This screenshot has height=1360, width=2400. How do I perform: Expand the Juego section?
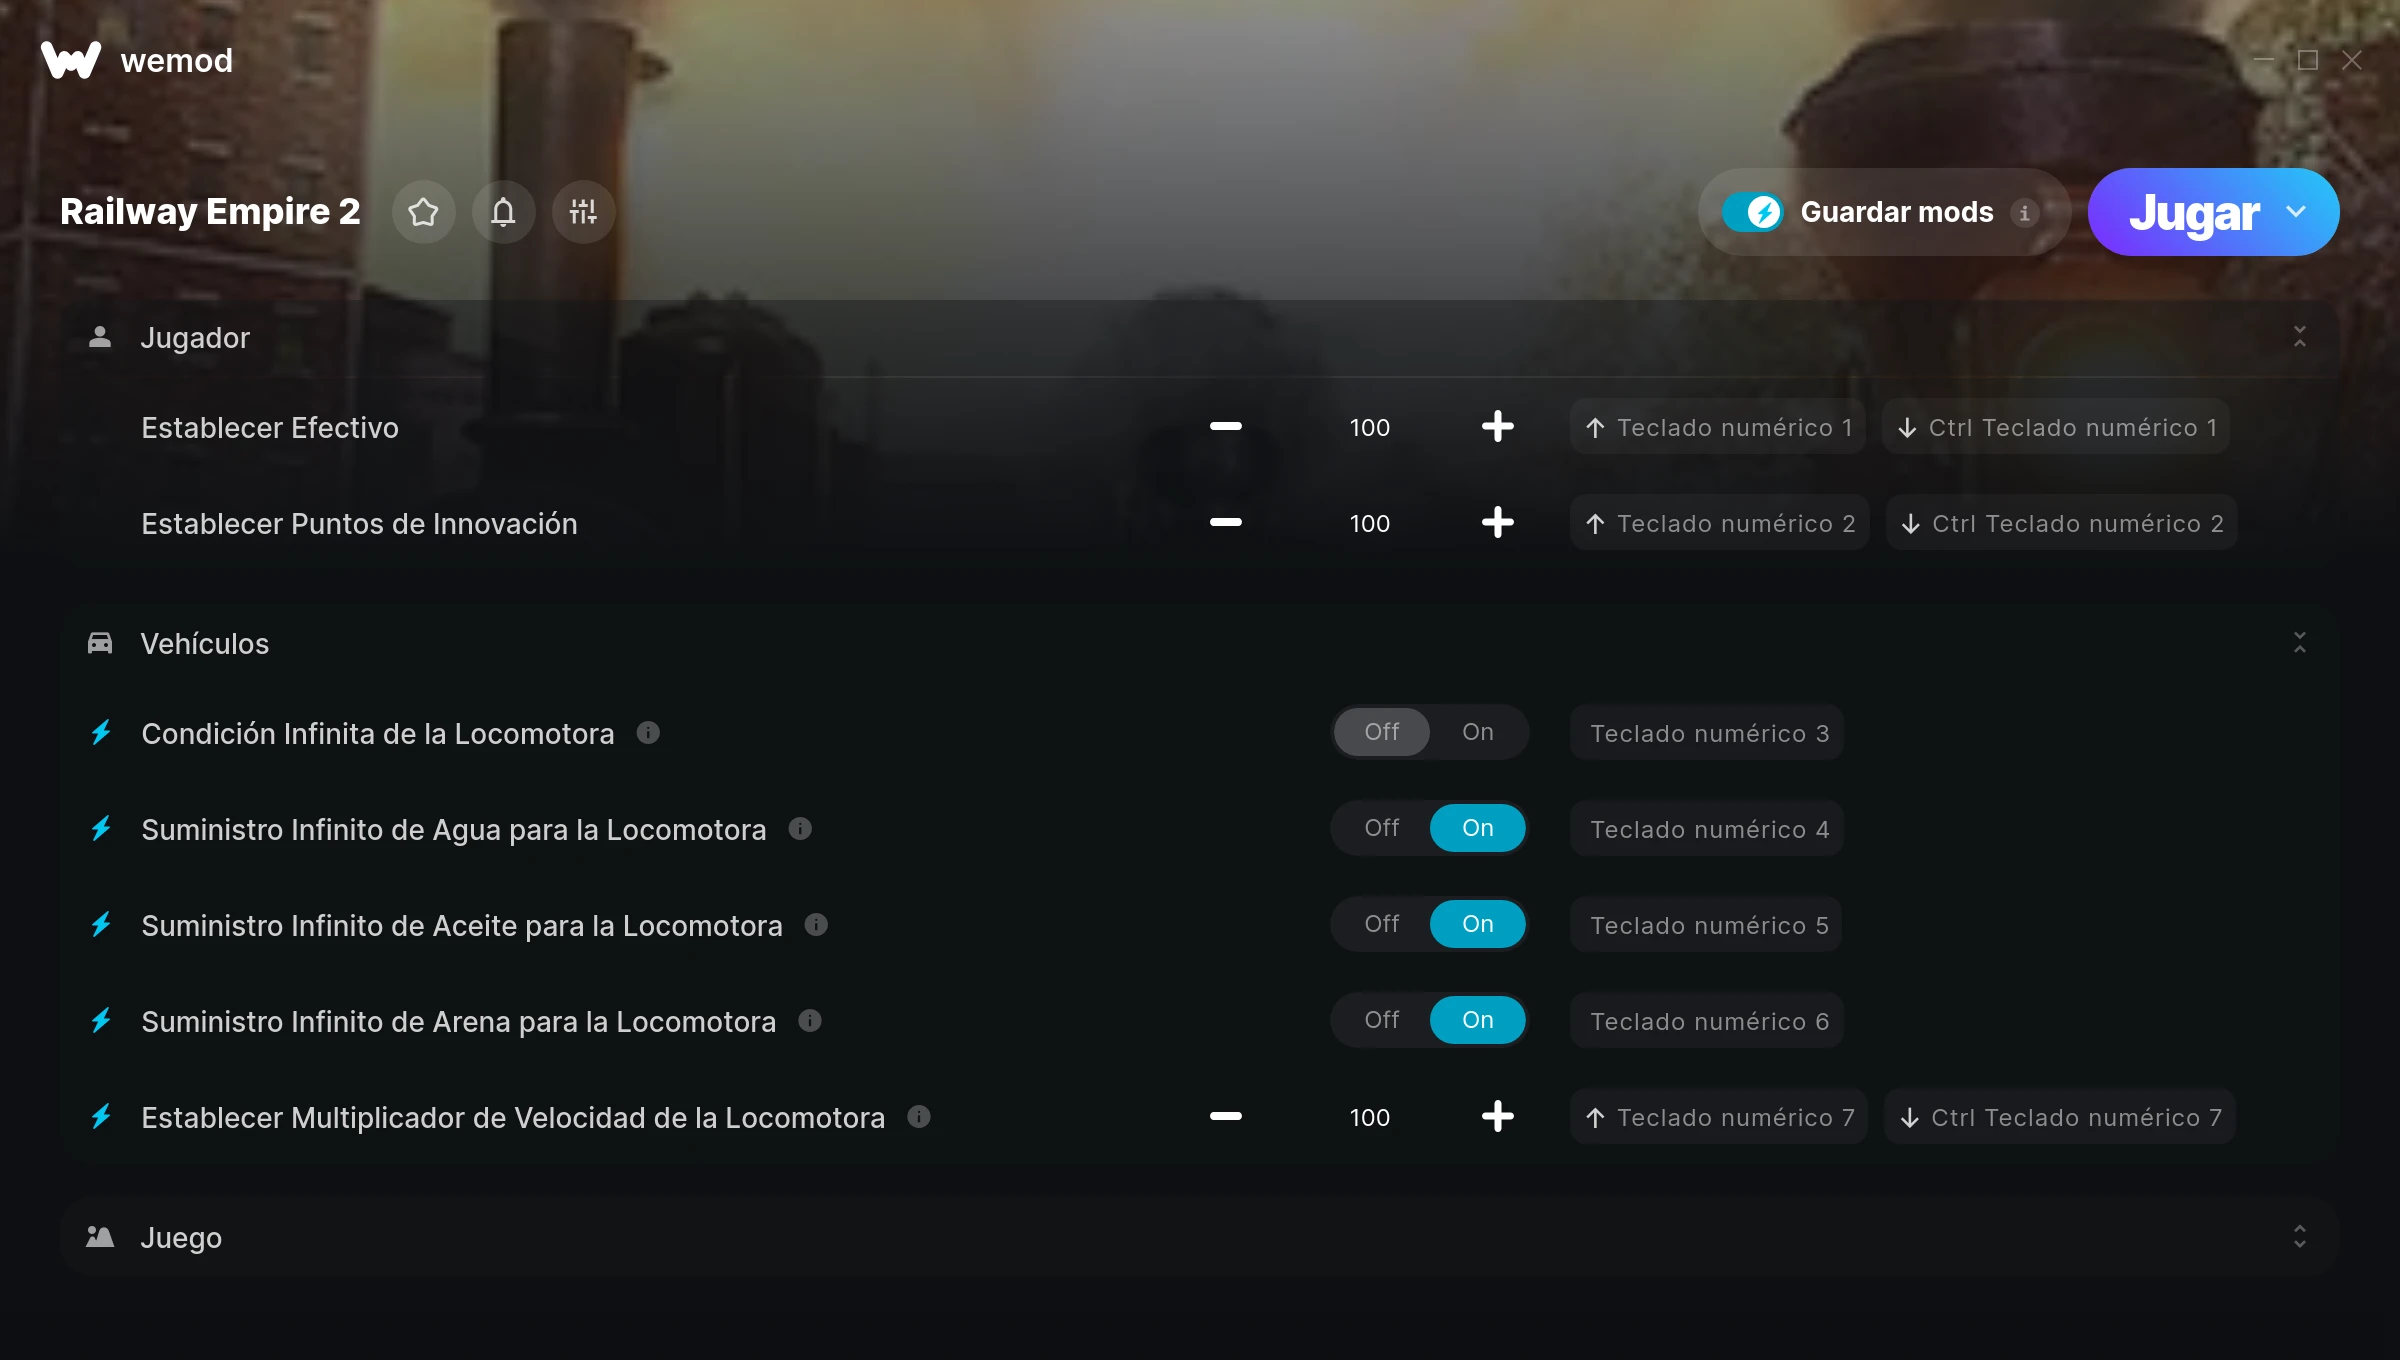pos(2299,1237)
